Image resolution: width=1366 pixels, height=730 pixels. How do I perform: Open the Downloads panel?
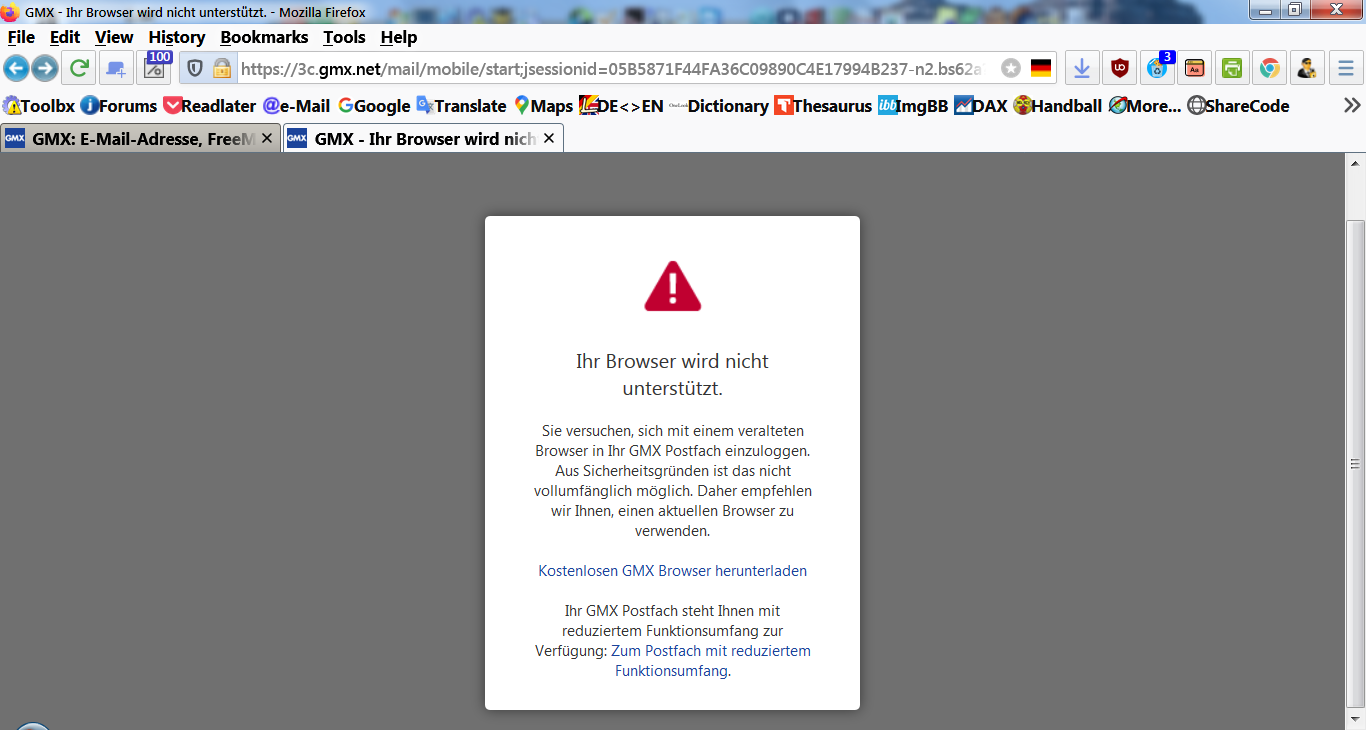1081,68
